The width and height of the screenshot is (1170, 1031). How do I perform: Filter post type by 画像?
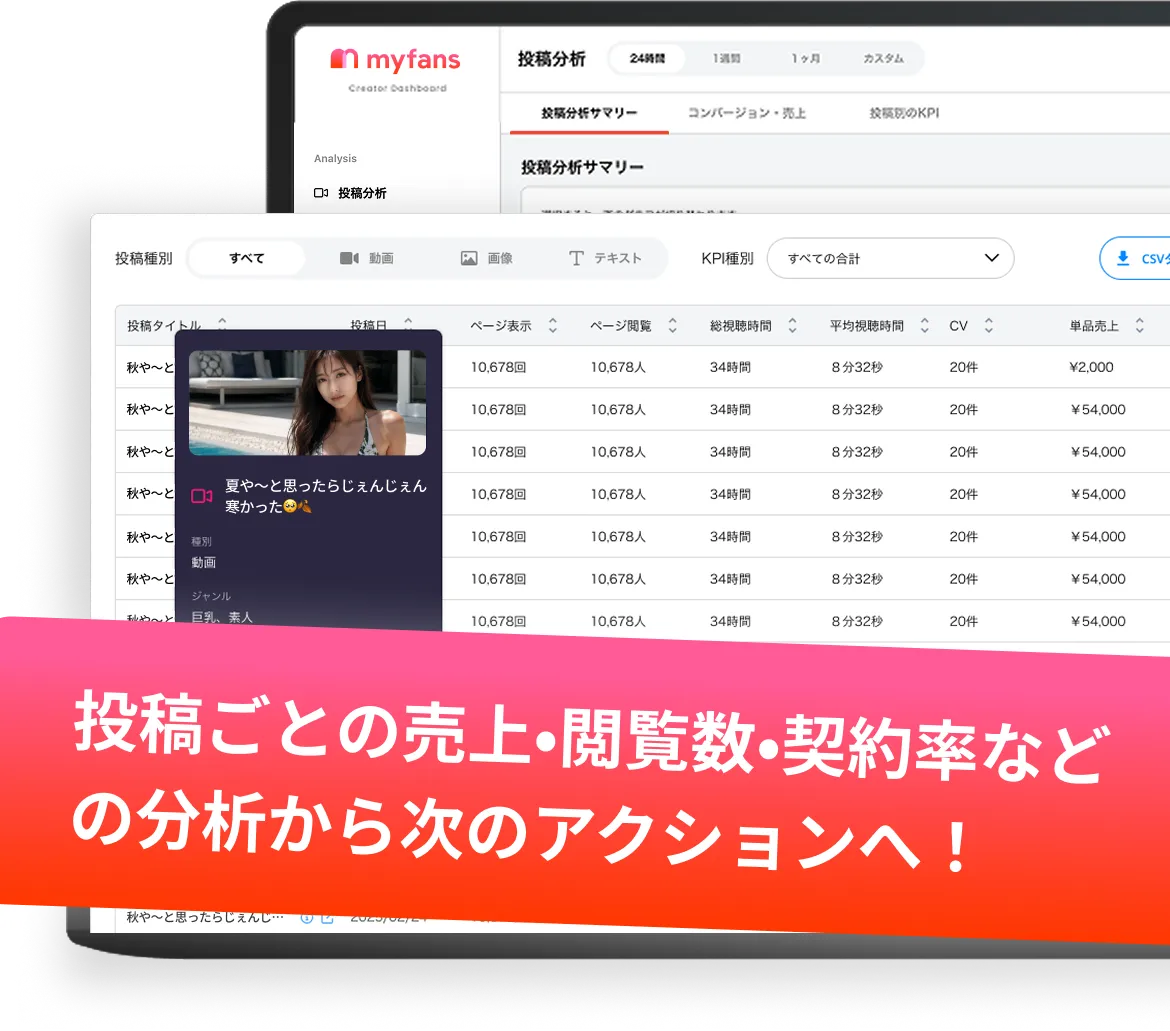click(487, 258)
